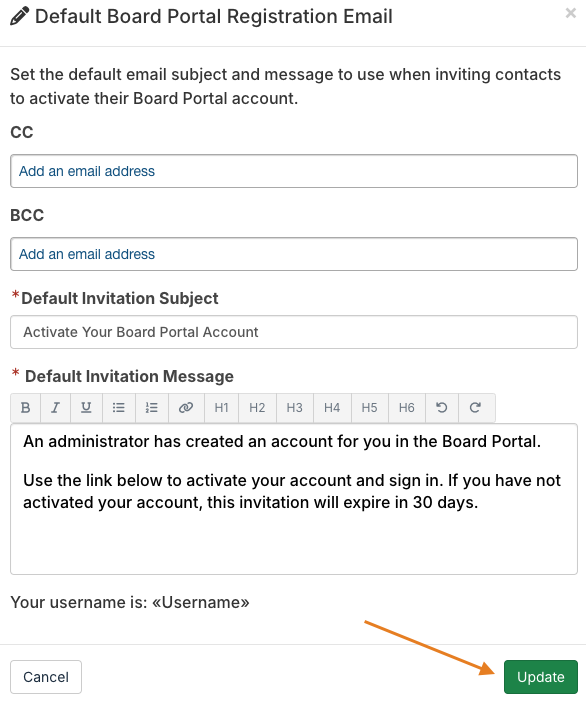Insert a bulleted list
Image resolution: width=586 pixels, height=701 pixels.
pos(119,408)
